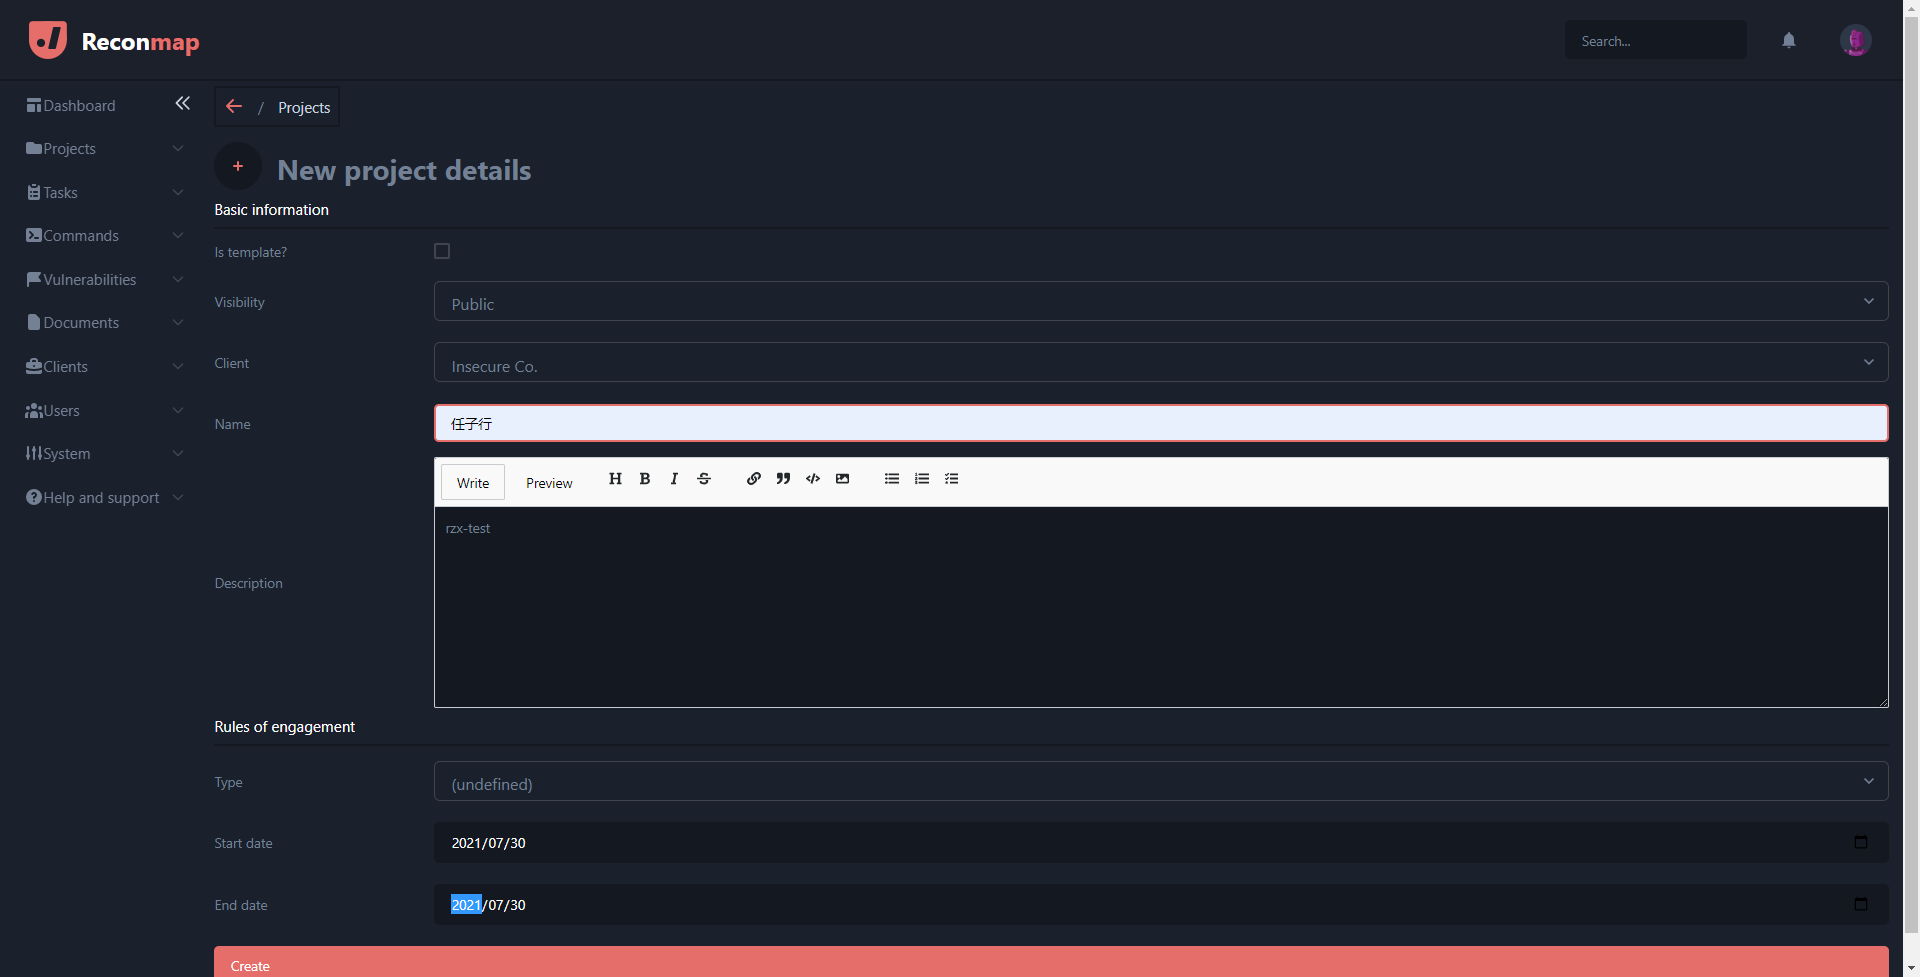Click the Projects breadcrumb link
The image size is (1920, 977).
coord(304,108)
